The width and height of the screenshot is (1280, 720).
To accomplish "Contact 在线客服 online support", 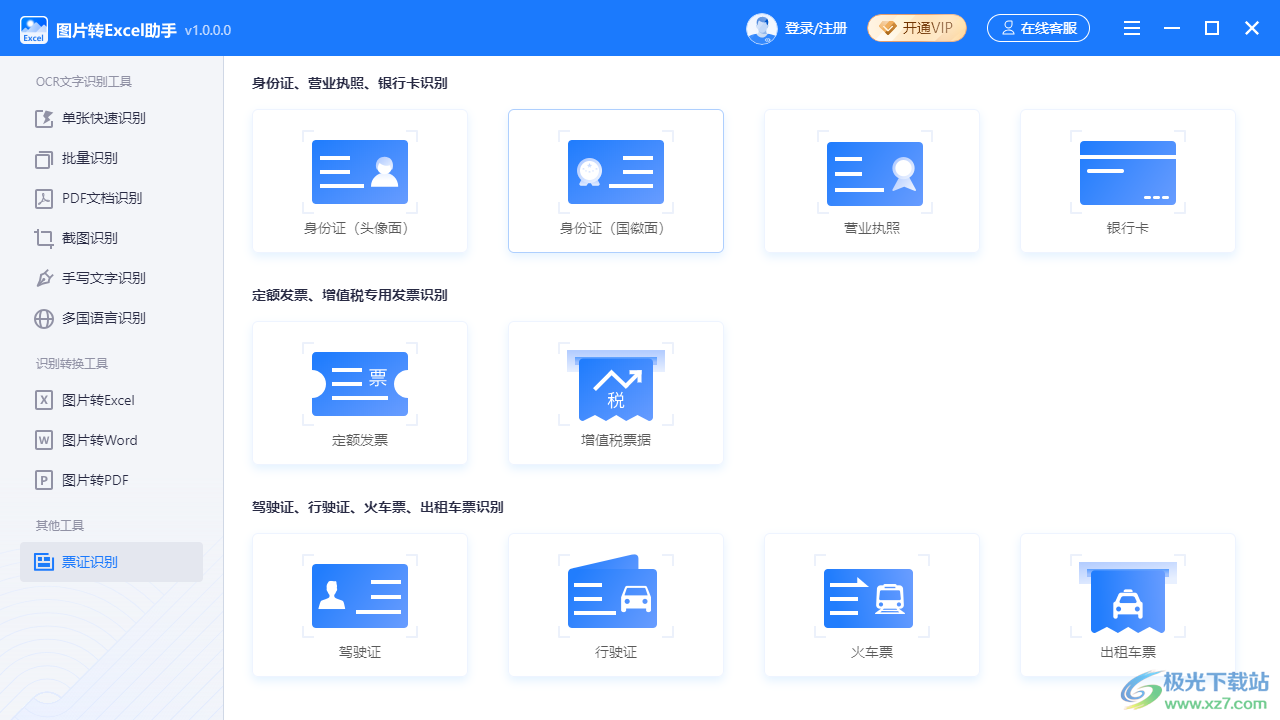I will pos(1038,28).
